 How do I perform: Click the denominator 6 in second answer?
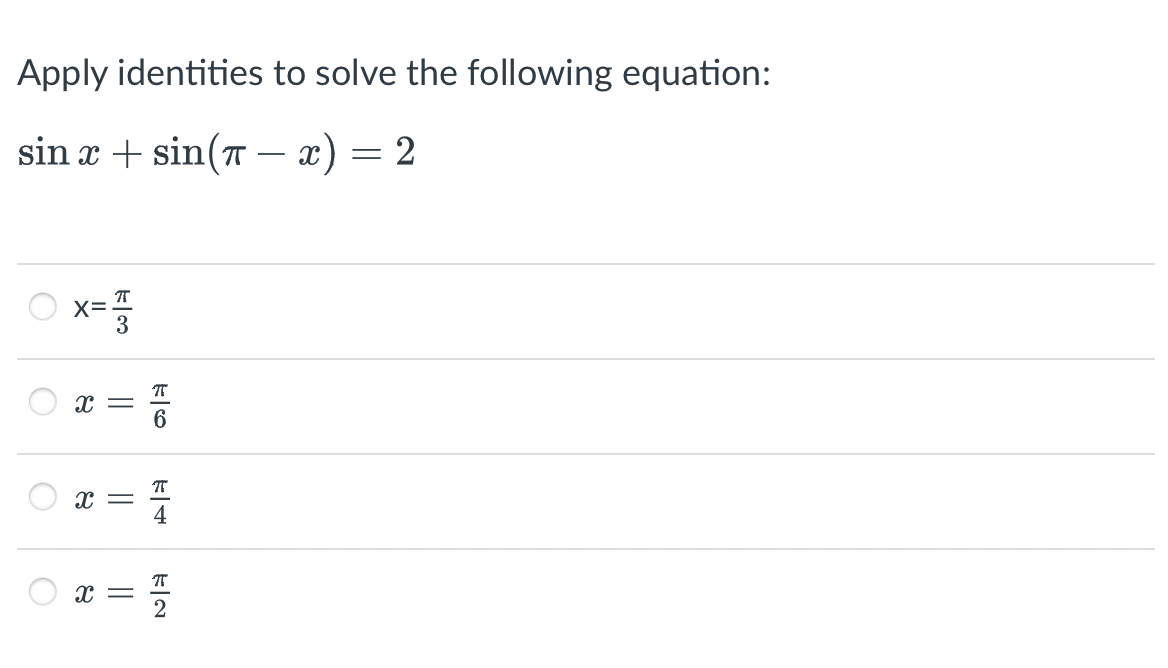click(159, 420)
